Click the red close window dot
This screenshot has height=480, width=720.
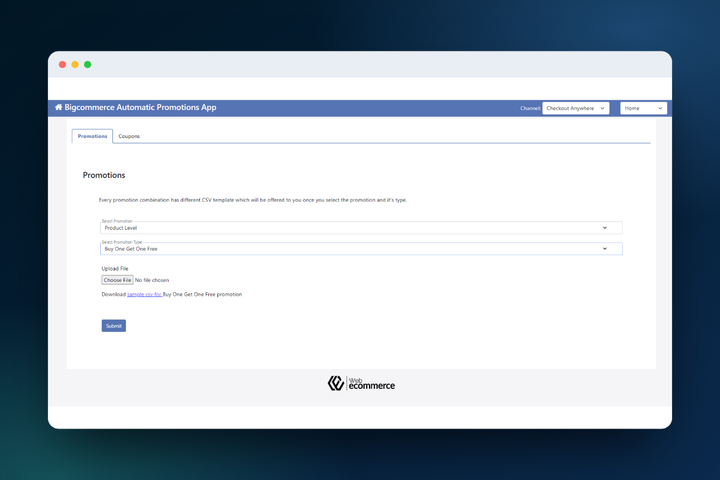[62, 65]
